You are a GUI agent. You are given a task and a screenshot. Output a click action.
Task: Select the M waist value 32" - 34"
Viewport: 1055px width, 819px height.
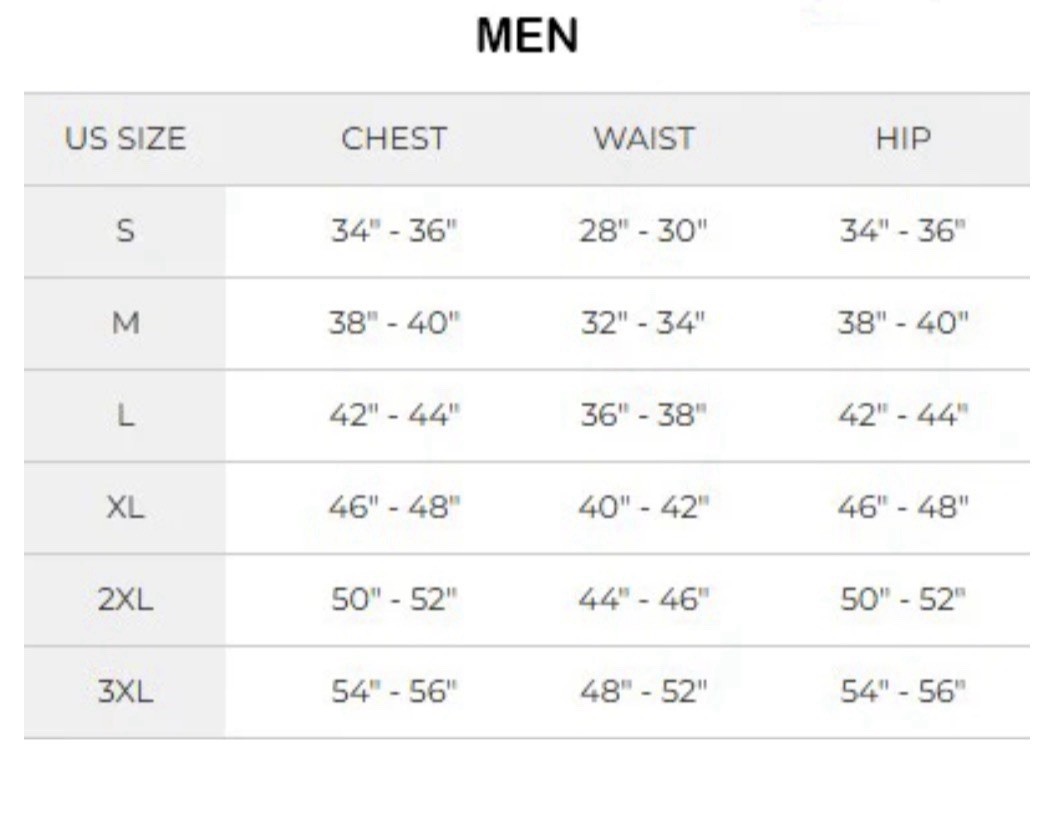[643, 323]
